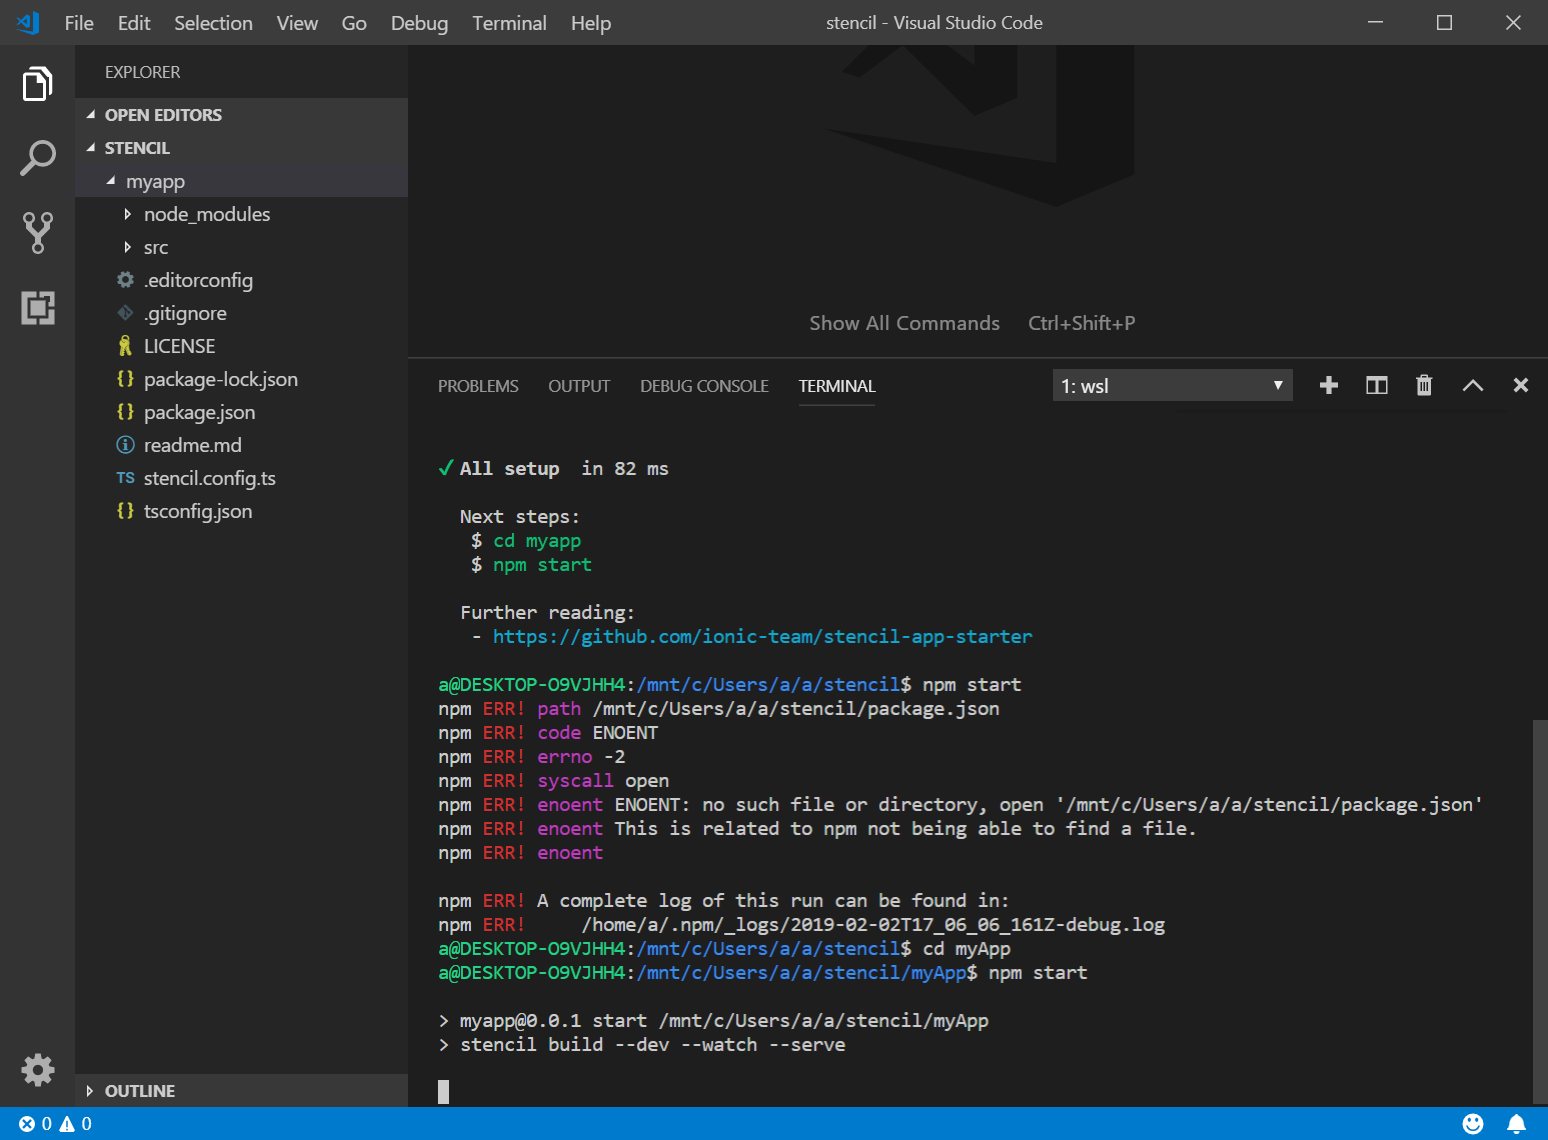Open stencil-app-starter GitHub link
The width and height of the screenshot is (1548, 1140).
762,637
